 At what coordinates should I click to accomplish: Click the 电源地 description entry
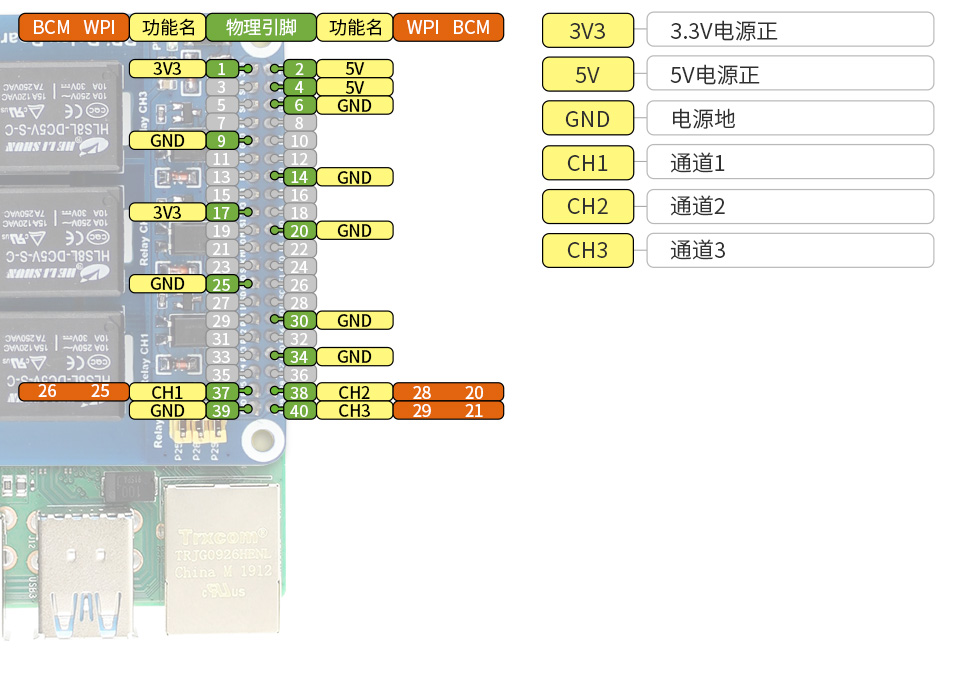(x=790, y=118)
